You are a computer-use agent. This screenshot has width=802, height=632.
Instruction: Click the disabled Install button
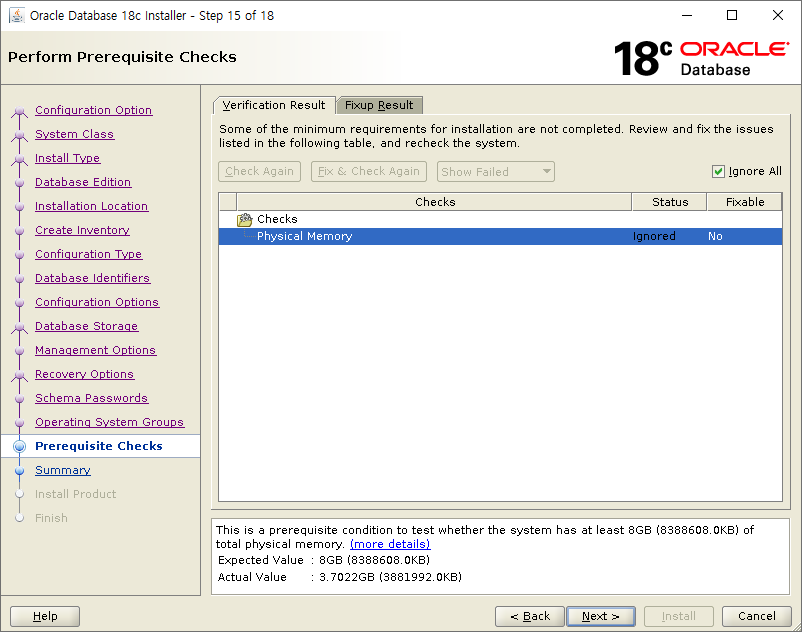click(x=679, y=616)
